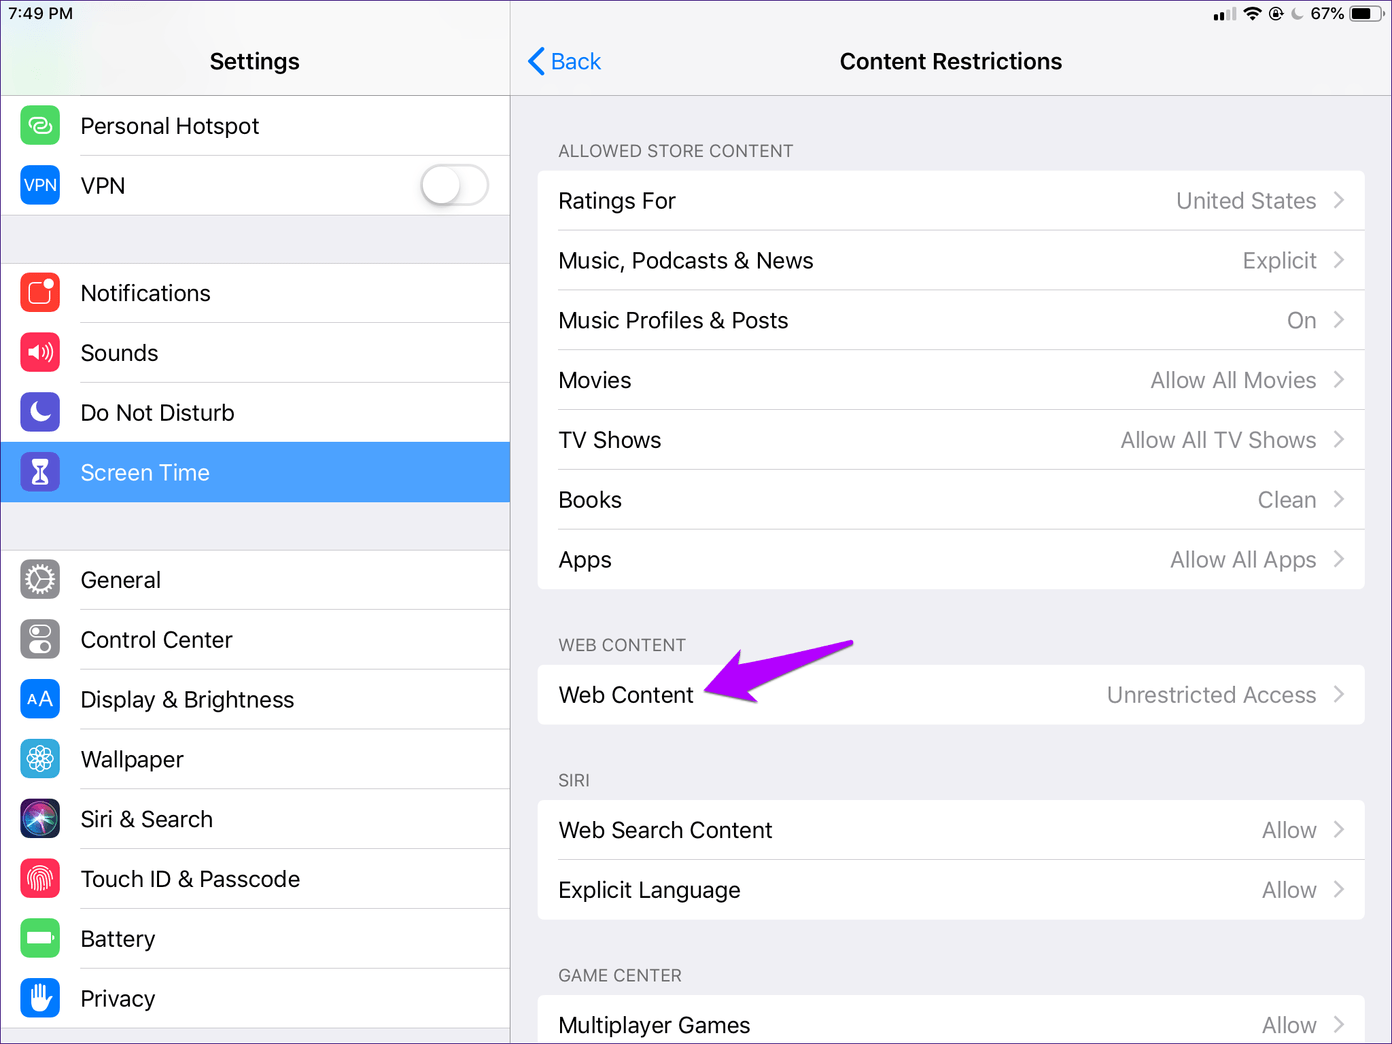Open Music, Podcasts & News setting
The image size is (1392, 1044).
(950, 261)
